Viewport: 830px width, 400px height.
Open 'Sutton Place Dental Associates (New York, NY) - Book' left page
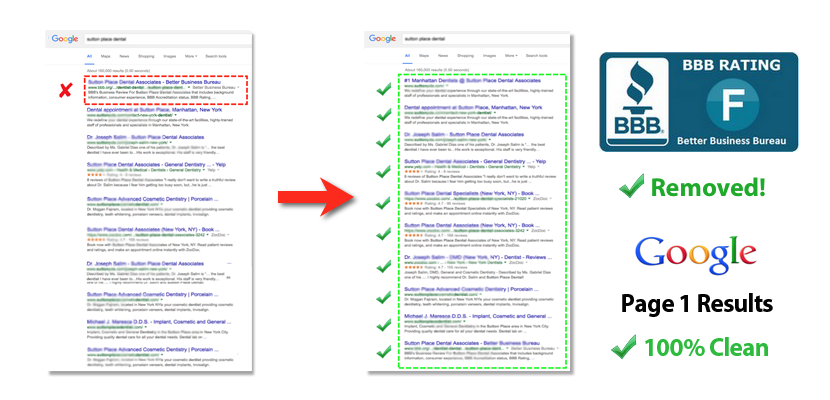153,229
